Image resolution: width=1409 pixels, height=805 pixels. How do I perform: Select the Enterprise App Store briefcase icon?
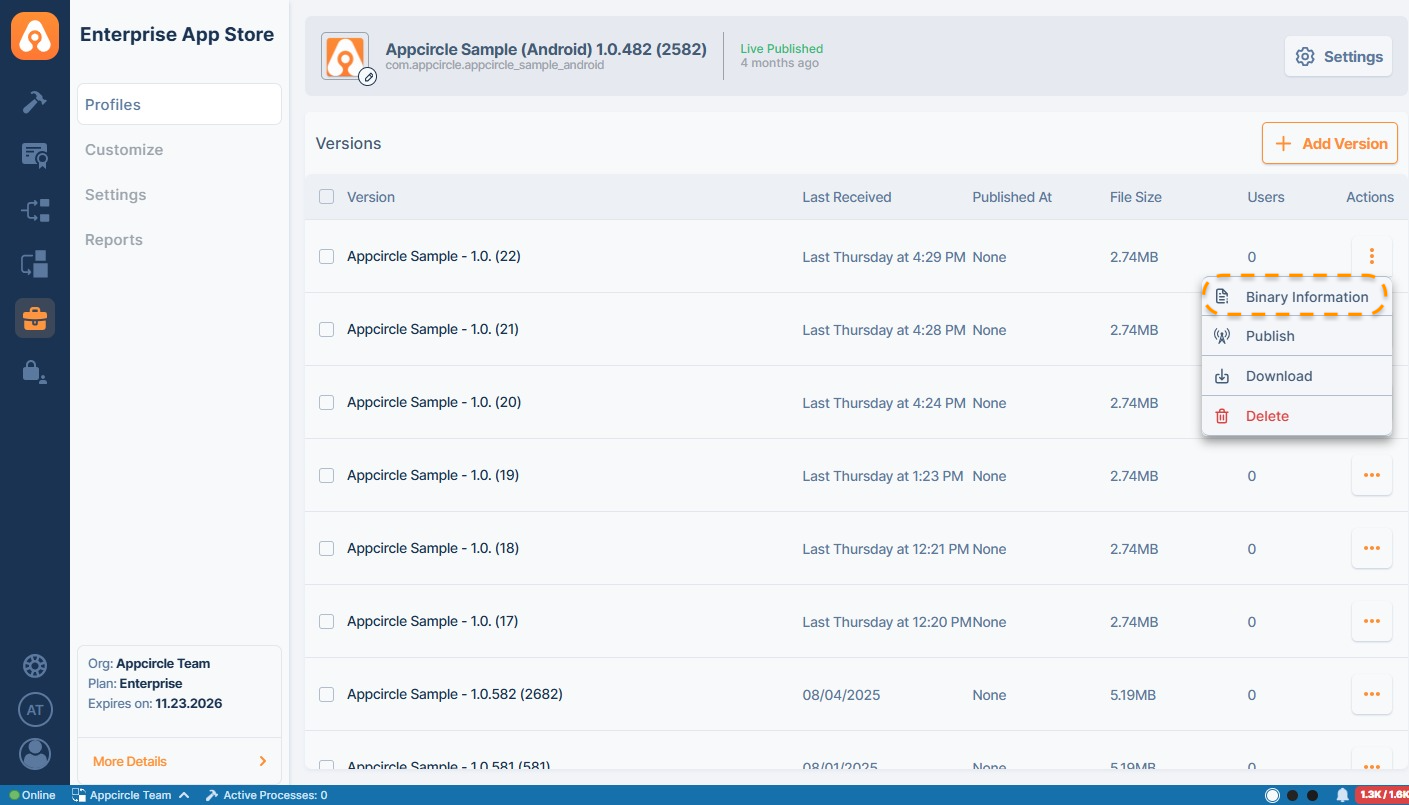point(35,318)
